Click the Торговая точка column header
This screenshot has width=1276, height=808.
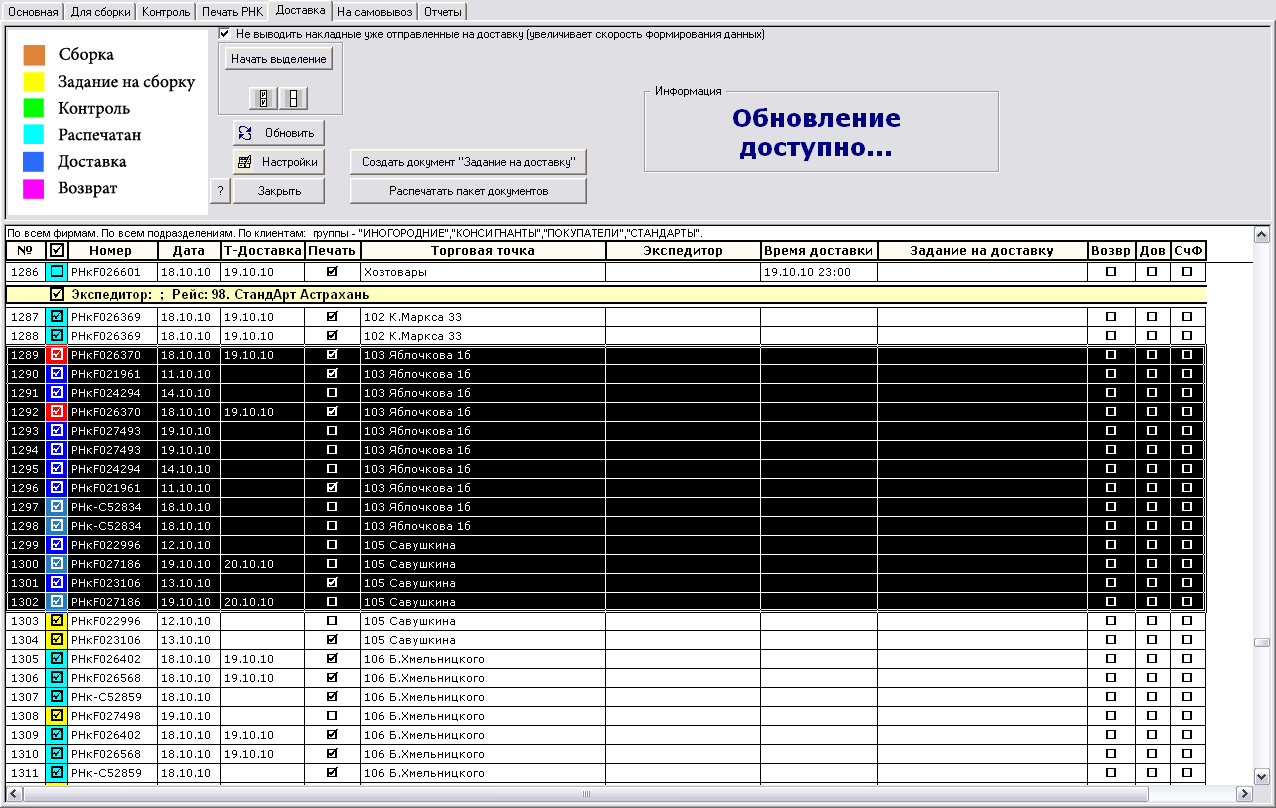coord(482,251)
